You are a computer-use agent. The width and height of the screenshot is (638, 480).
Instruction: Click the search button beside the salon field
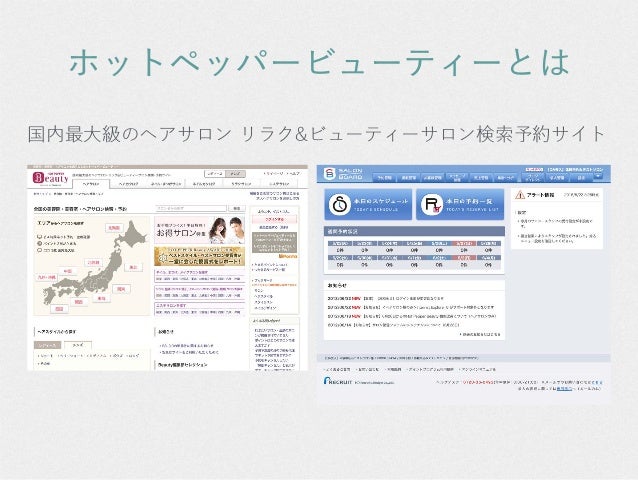tap(236, 208)
